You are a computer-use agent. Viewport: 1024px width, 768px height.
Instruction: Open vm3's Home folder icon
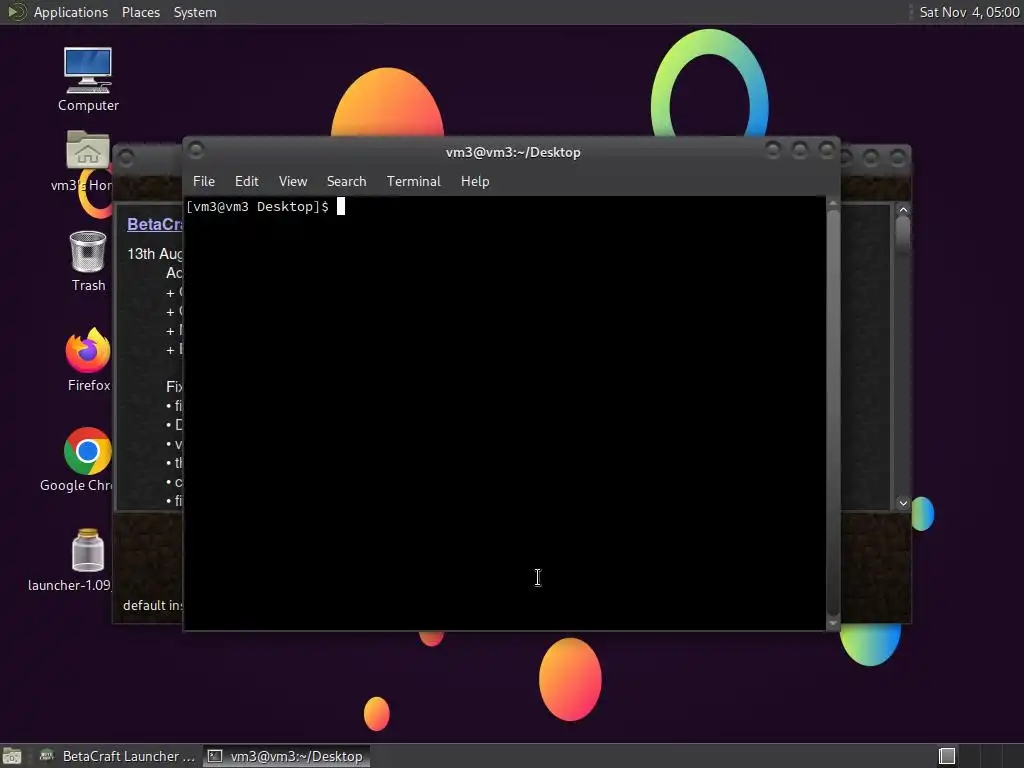pyautogui.click(x=88, y=161)
